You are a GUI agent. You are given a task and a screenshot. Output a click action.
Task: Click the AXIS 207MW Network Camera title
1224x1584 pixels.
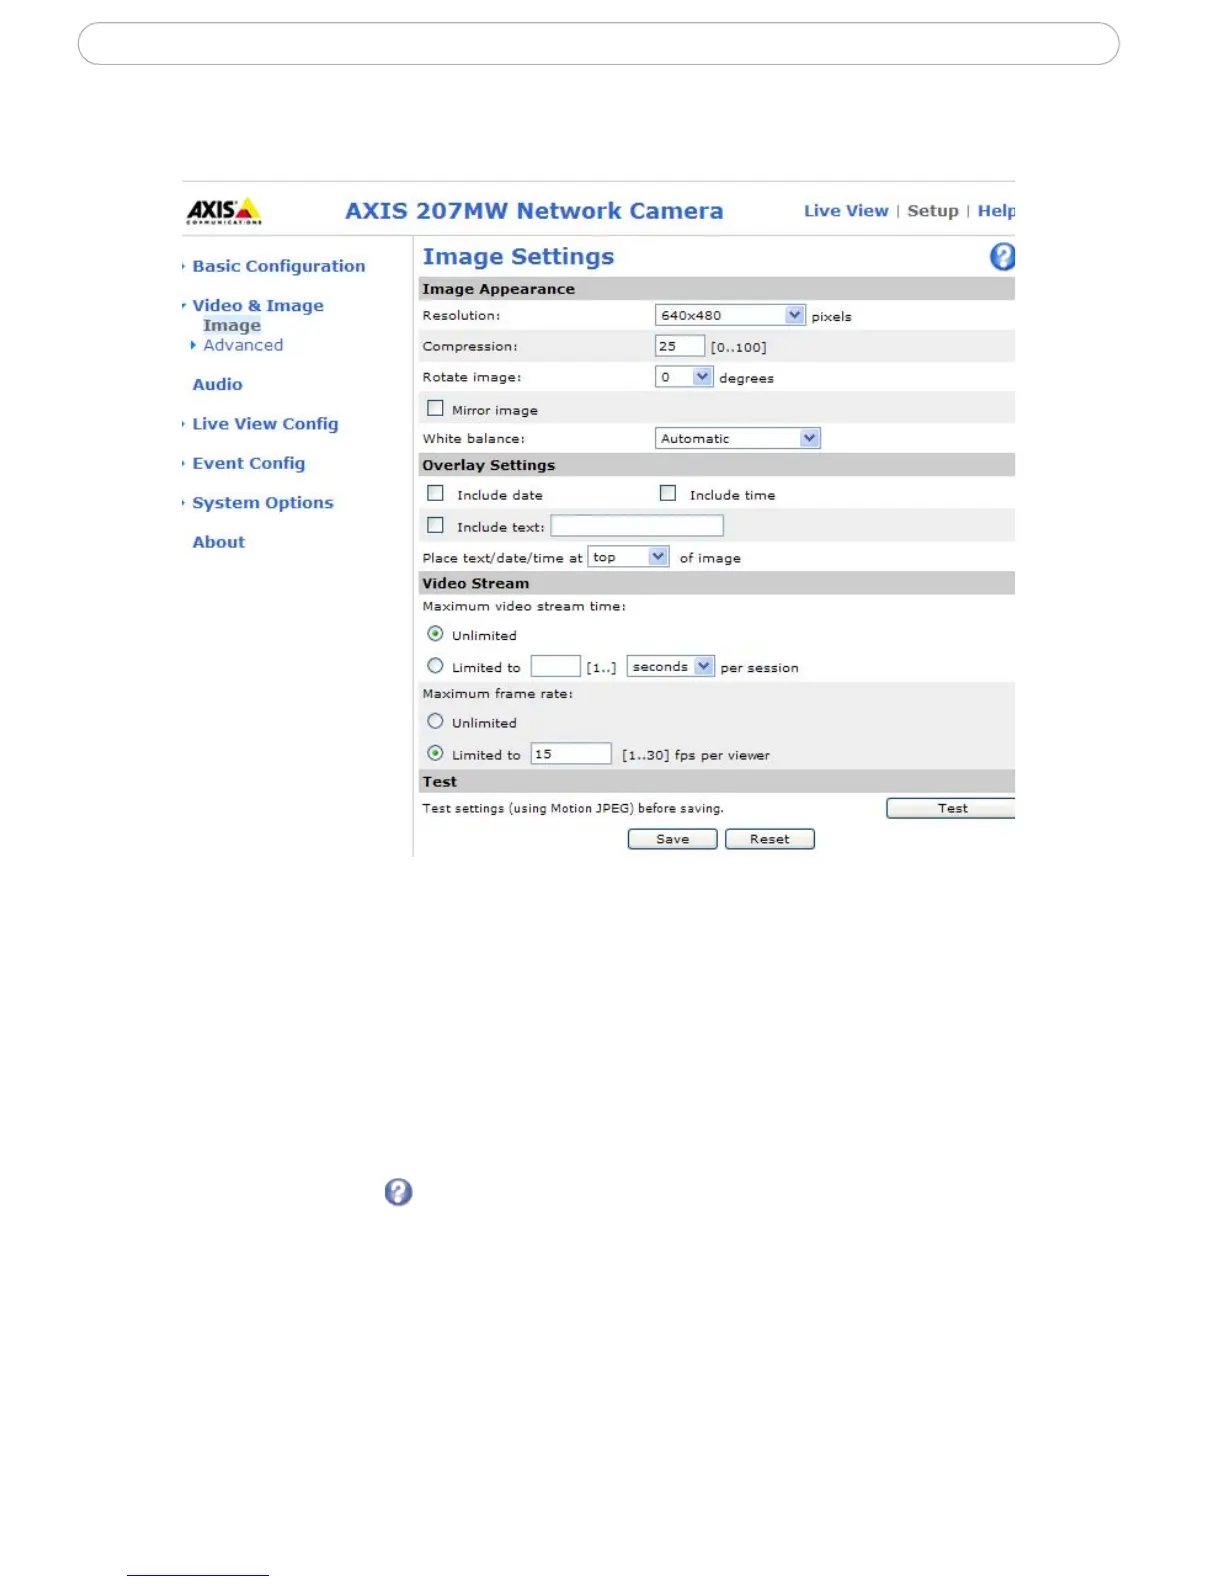point(534,211)
